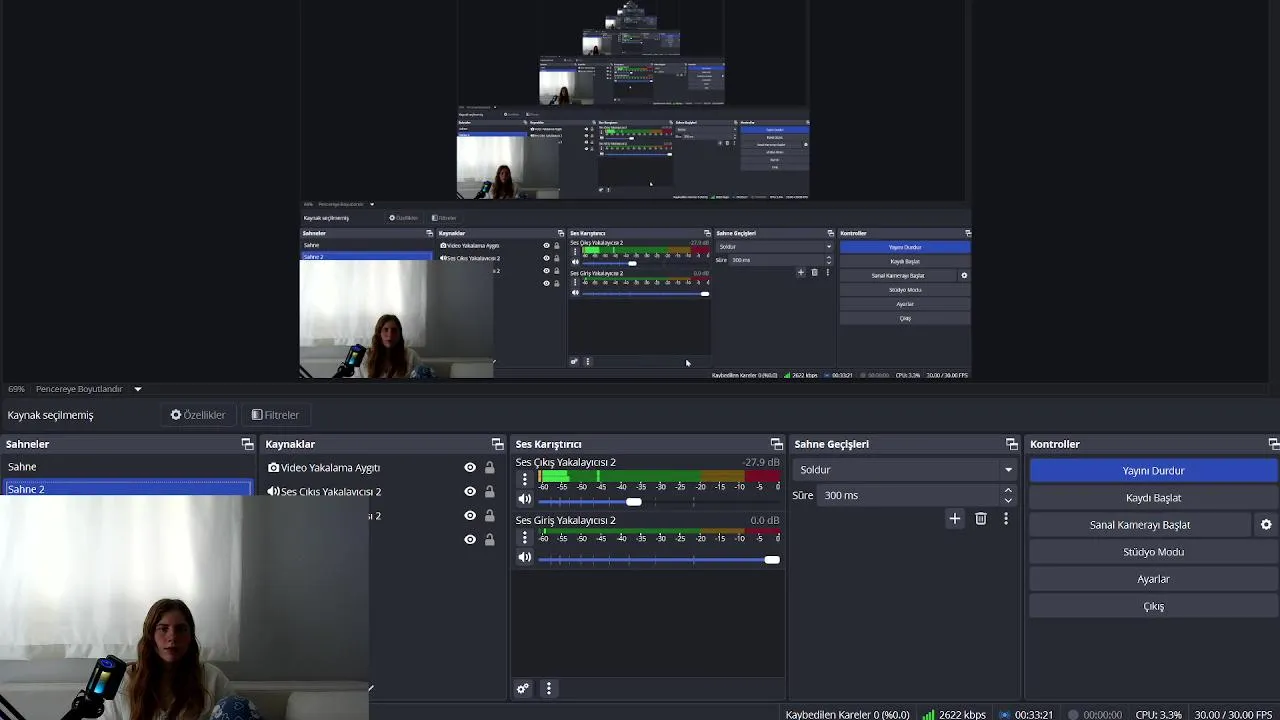This screenshot has height=720, width=1280.
Task: Undock the Ses Karıştırıcı panel
Action: tap(776, 444)
